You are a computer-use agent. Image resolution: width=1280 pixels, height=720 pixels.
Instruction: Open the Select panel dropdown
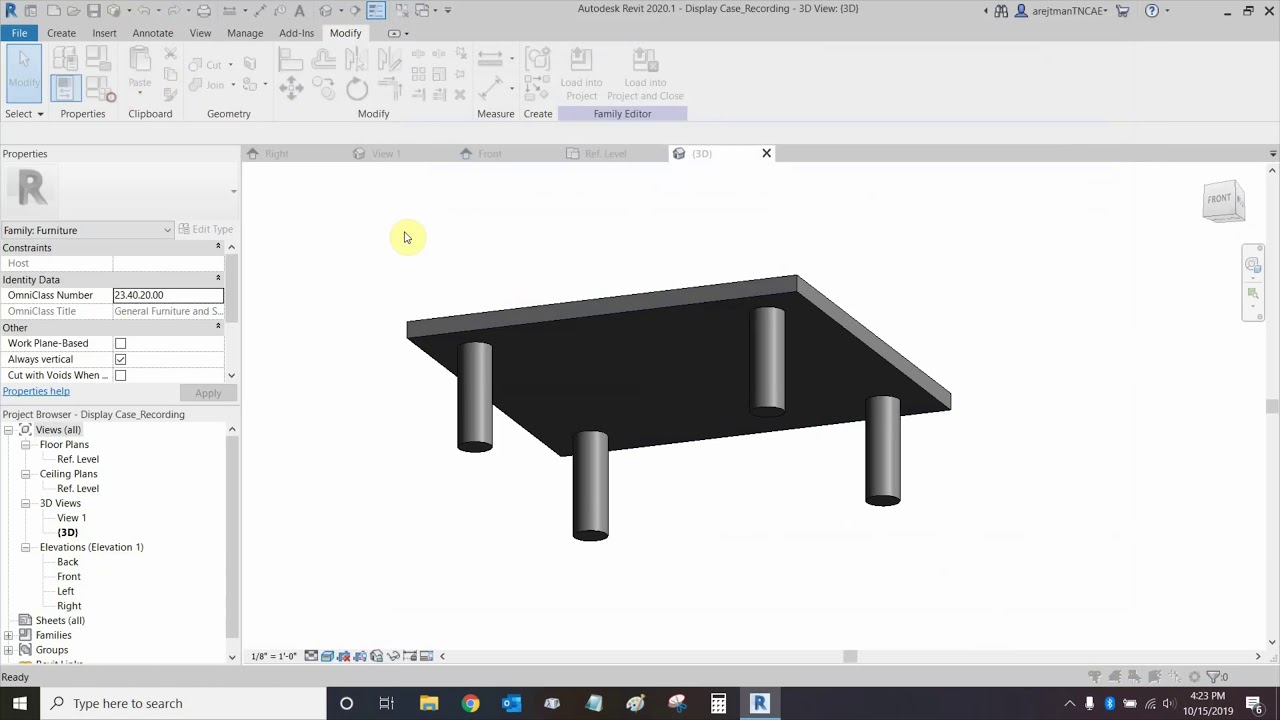click(24, 114)
